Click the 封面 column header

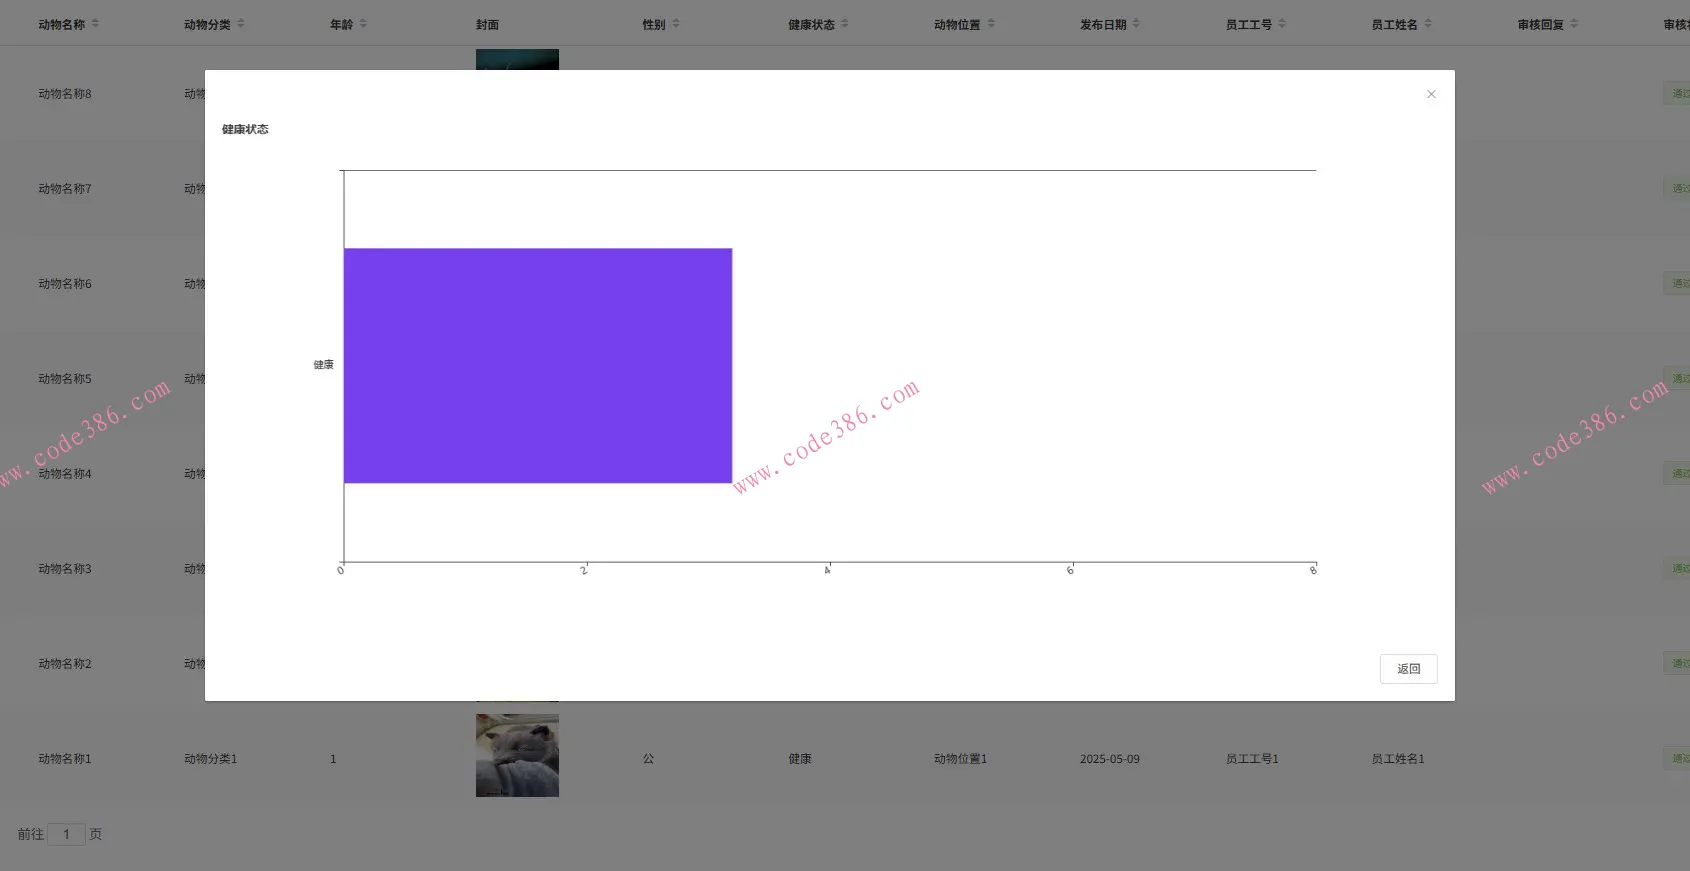[487, 25]
